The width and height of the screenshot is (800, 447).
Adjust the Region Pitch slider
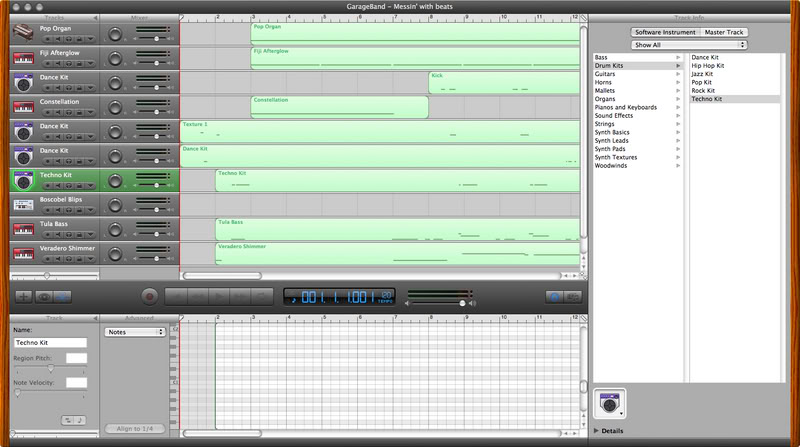coord(51,368)
